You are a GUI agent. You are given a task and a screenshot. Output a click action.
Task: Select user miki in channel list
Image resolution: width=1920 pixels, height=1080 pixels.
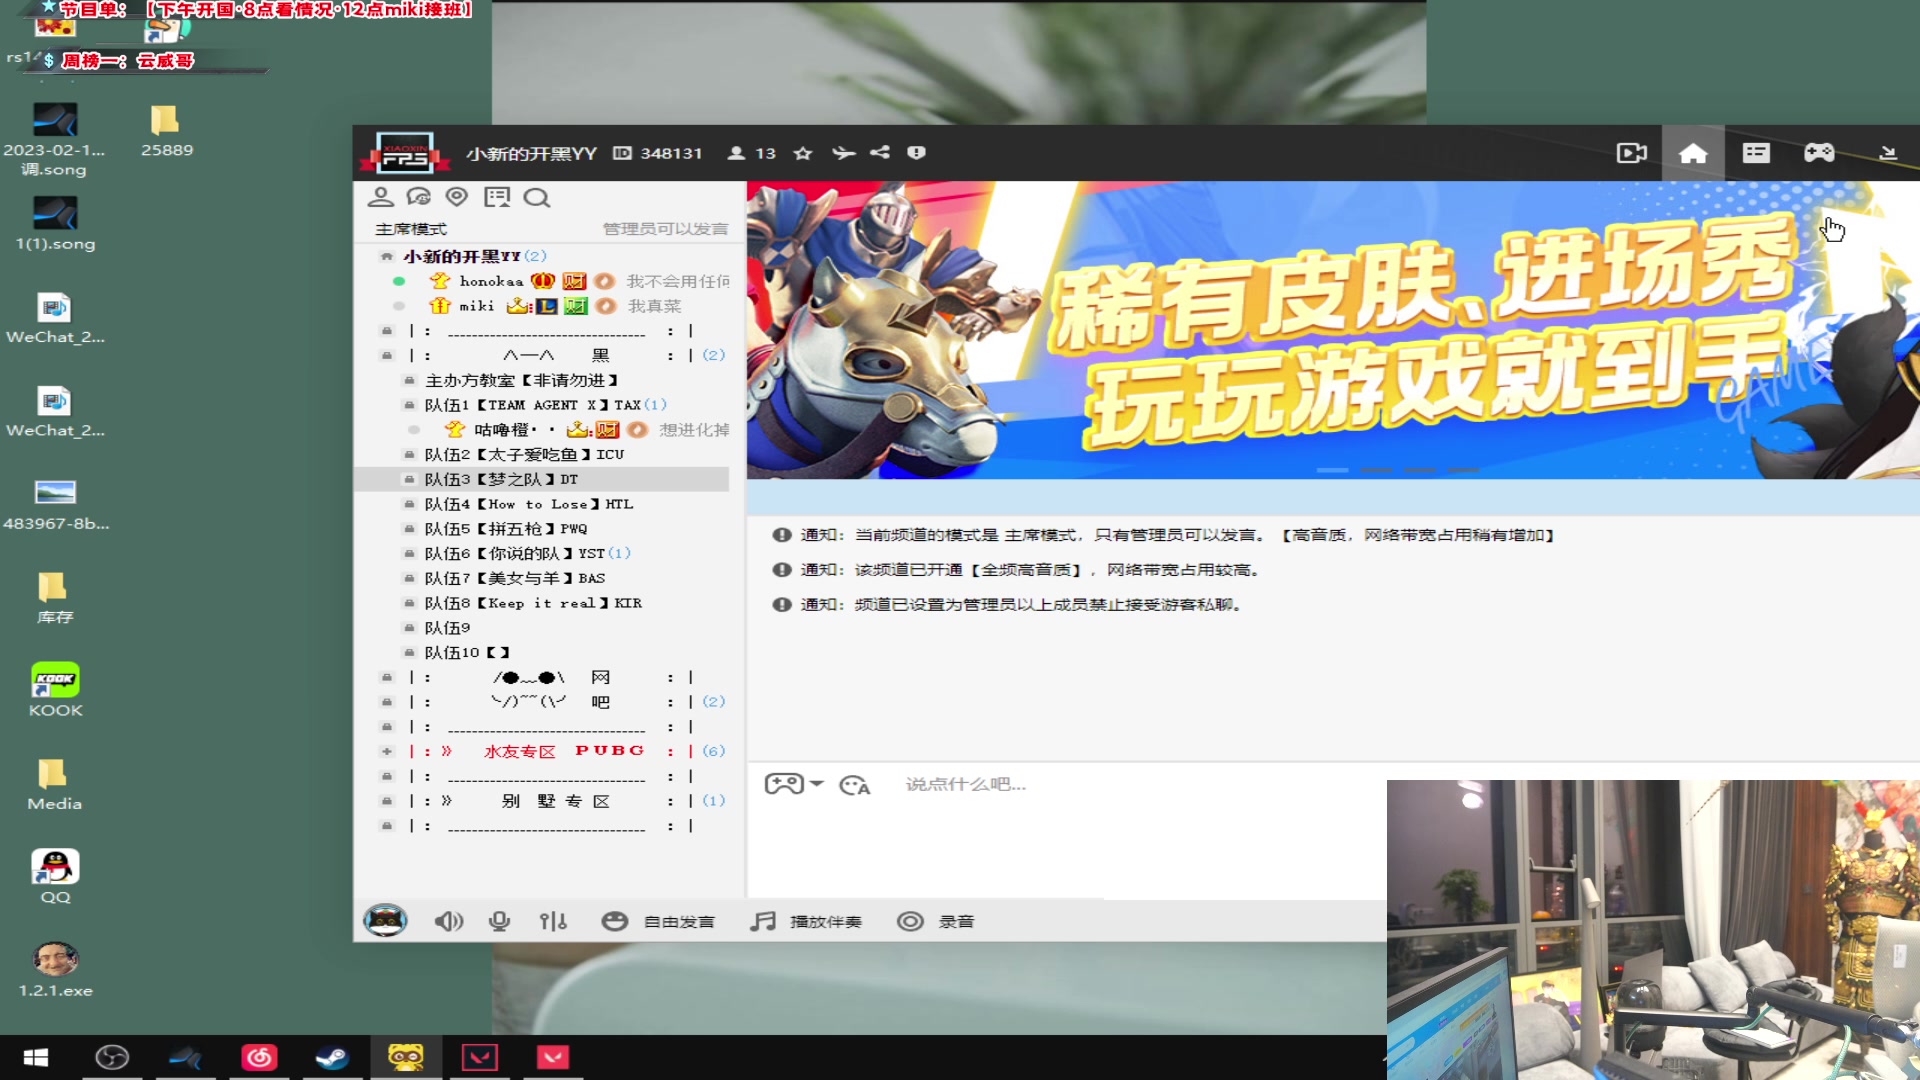(x=476, y=306)
